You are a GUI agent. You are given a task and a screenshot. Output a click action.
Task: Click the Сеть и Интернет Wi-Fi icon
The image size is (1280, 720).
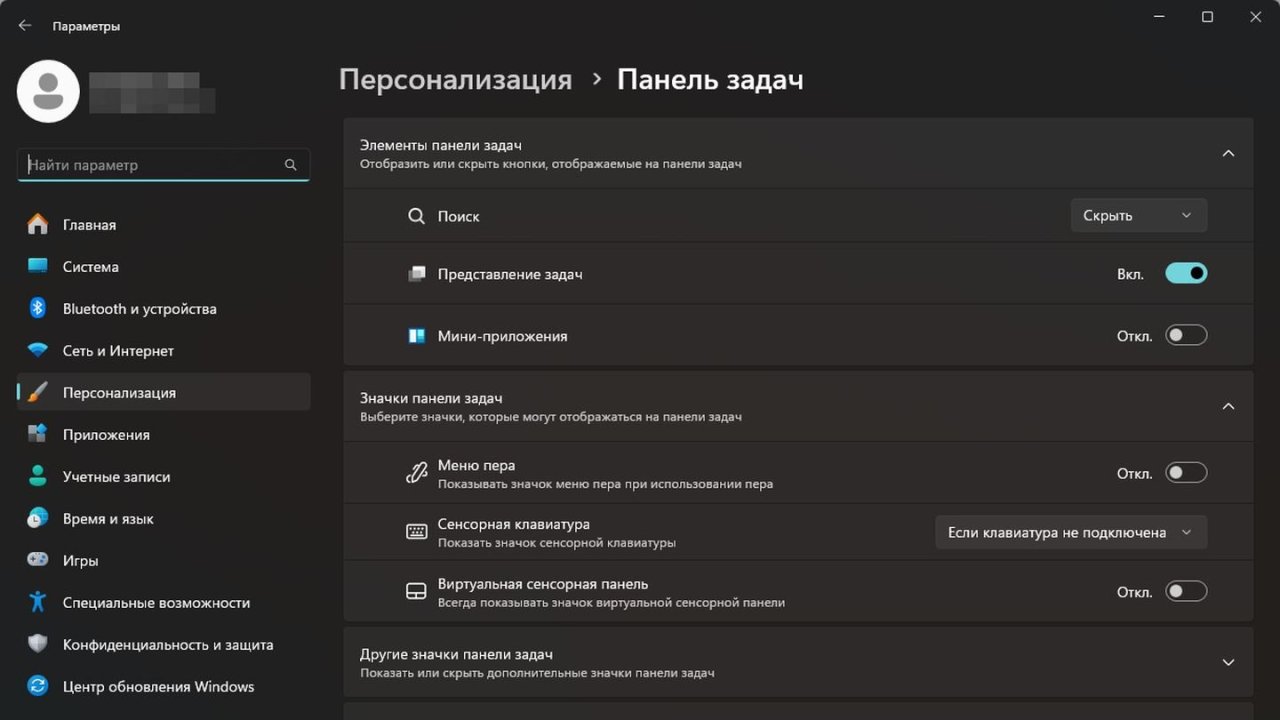[x=38, y=350]
